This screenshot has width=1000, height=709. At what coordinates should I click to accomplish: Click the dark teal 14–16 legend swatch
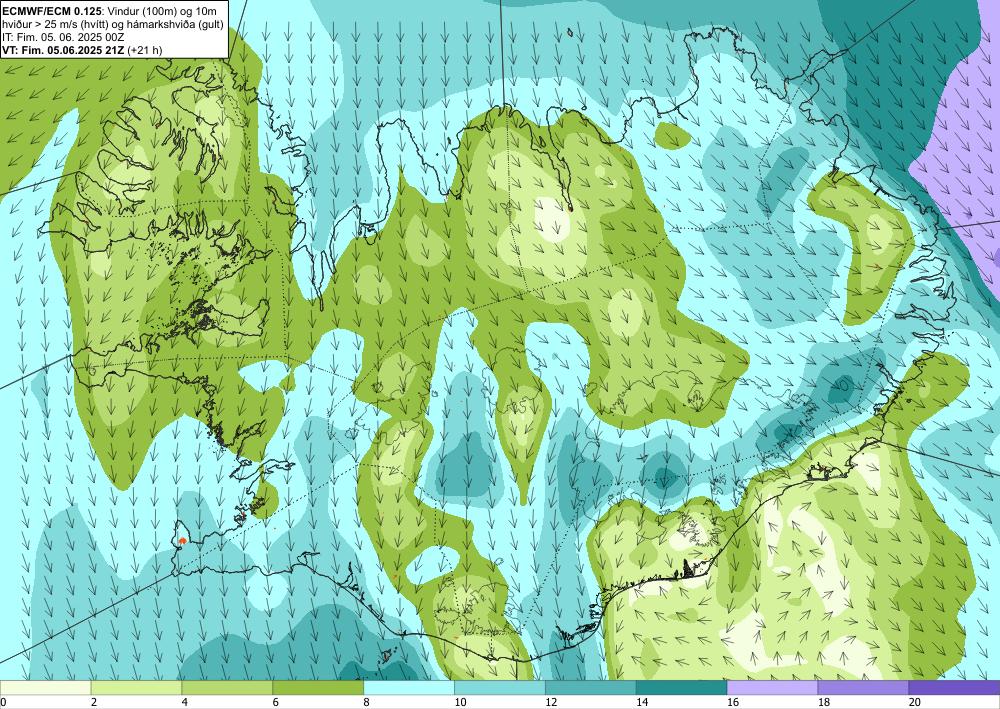coord(682,688)
